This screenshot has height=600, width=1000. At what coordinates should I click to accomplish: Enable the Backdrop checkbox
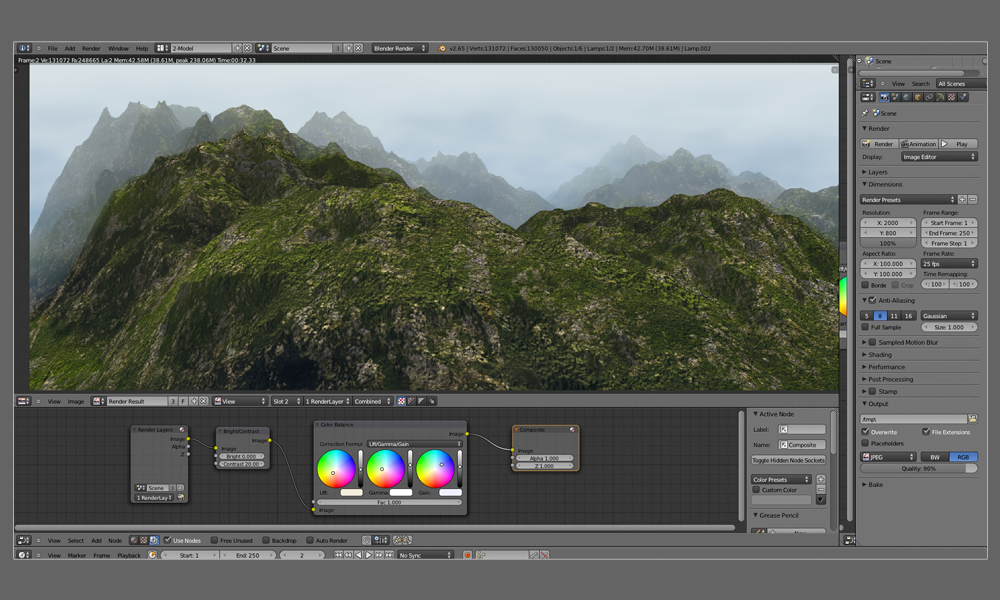265,540
